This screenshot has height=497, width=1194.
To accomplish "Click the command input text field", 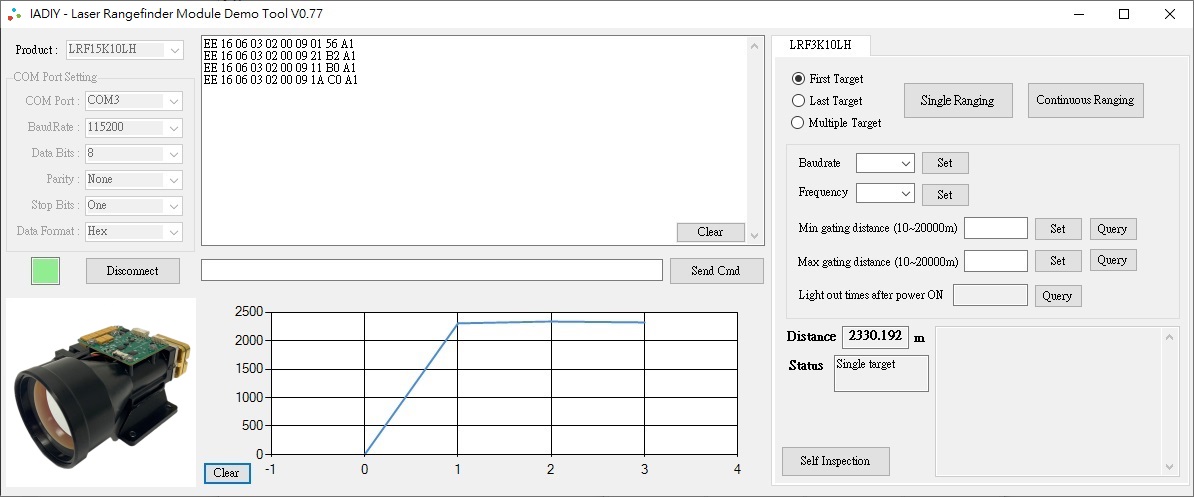I will coord(431,271).
